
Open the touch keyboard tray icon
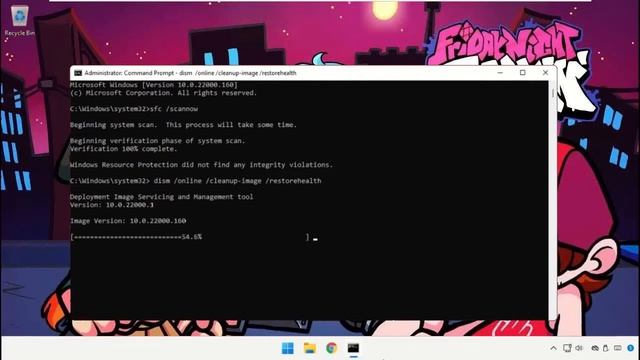coord(618,348)
